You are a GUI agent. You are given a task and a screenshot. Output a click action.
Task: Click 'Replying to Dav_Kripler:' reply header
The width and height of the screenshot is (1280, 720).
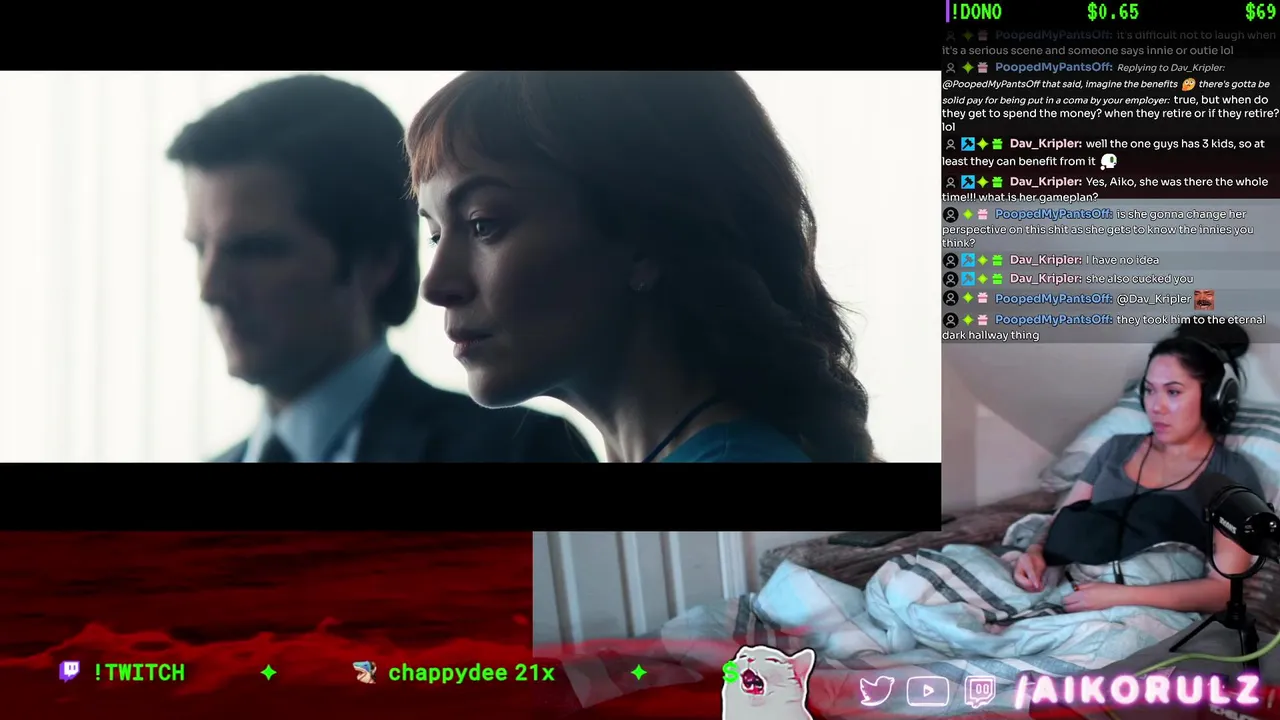point(1170,68)
